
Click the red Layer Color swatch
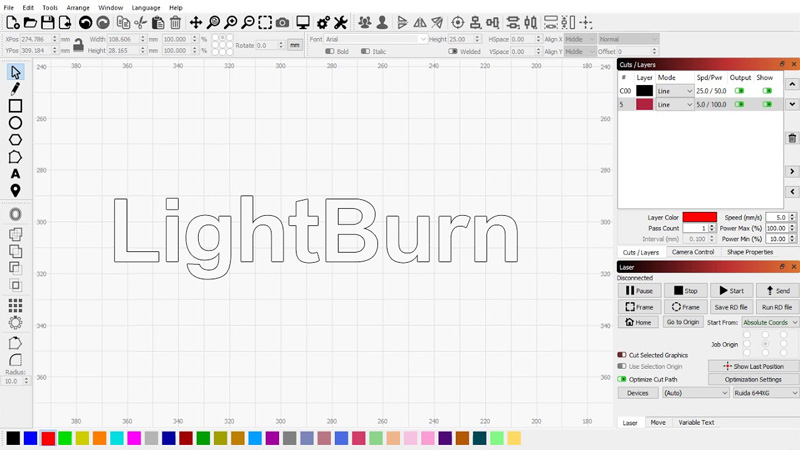click(699, 217)
